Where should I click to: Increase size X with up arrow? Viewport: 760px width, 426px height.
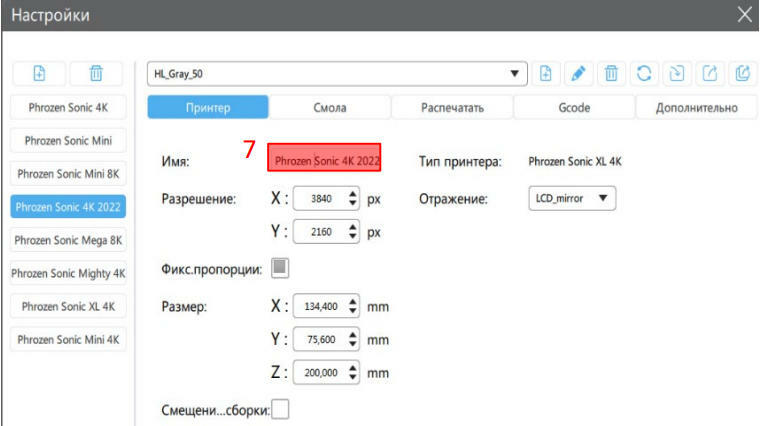[x=353, y=301]
